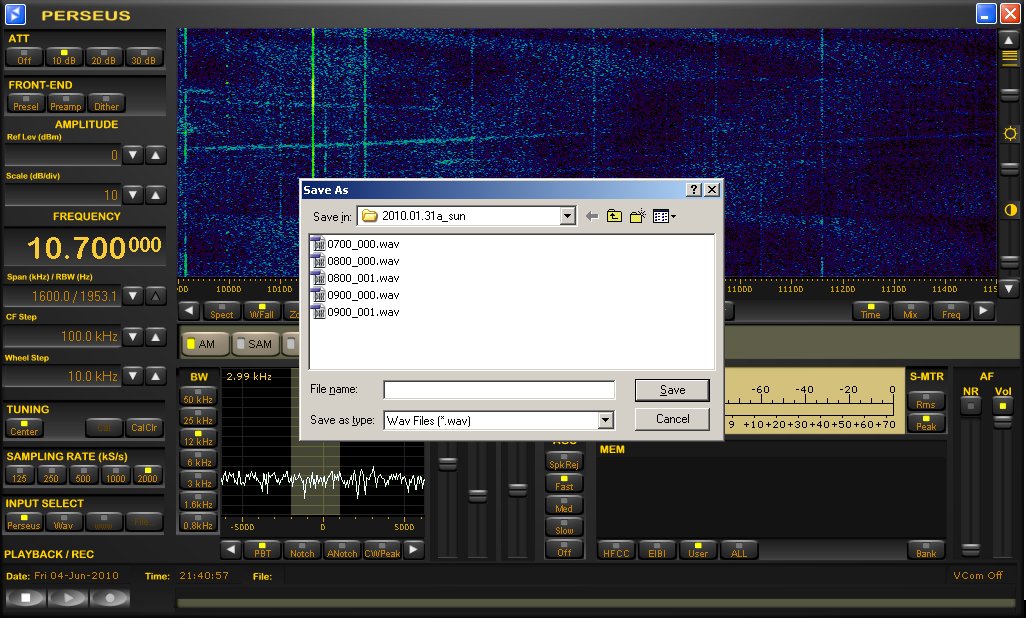Image resolution: width=1026 pixels, height=618 pixels.
Task: Decrease the Span/RBW setting
Action: [x=133, y=296]
